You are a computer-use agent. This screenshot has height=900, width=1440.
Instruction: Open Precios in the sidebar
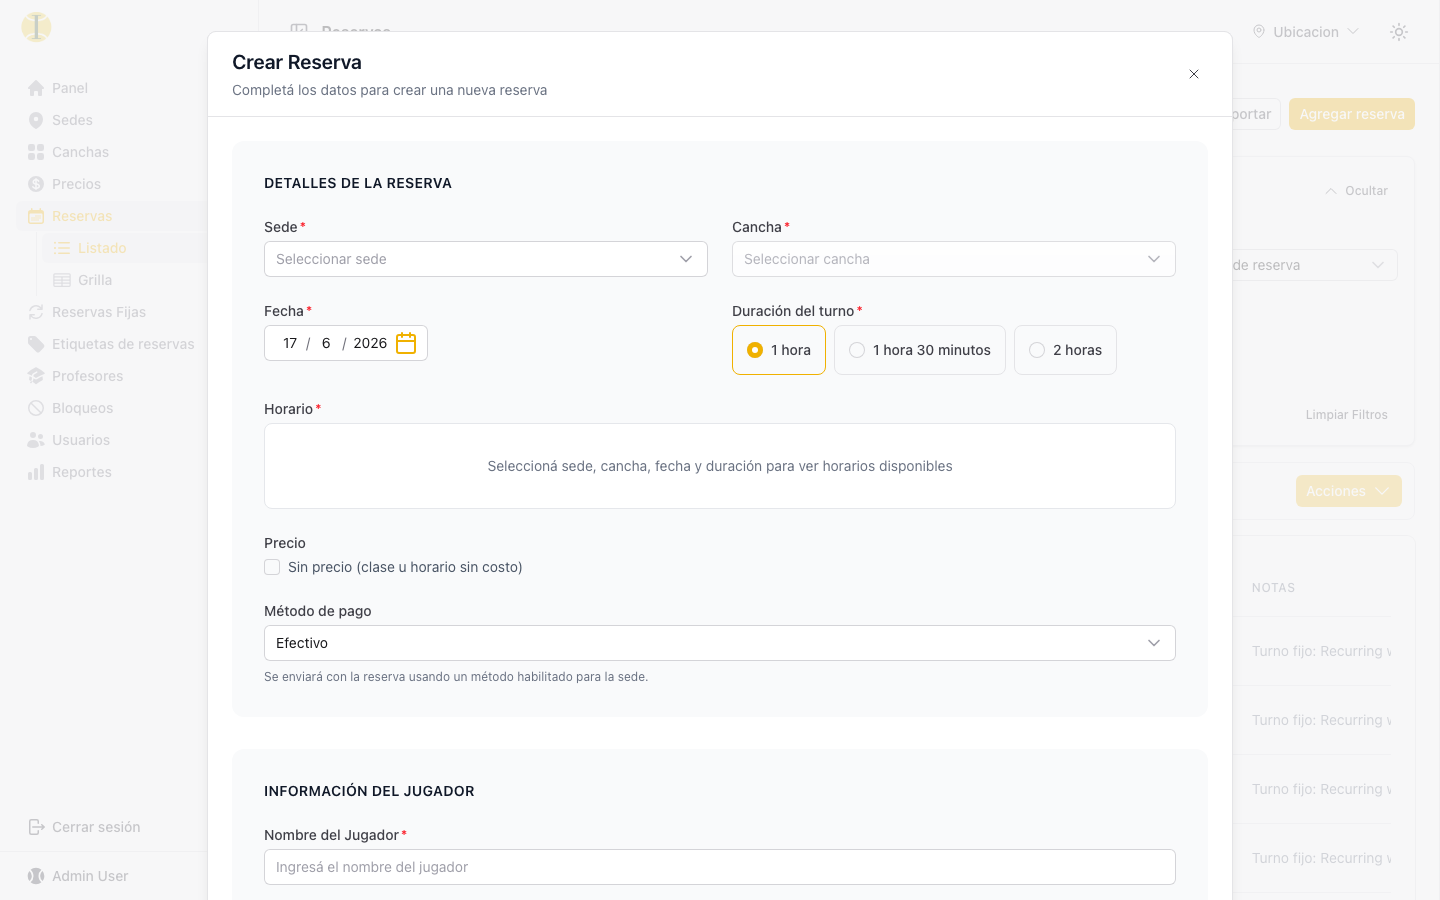[76, 184]
